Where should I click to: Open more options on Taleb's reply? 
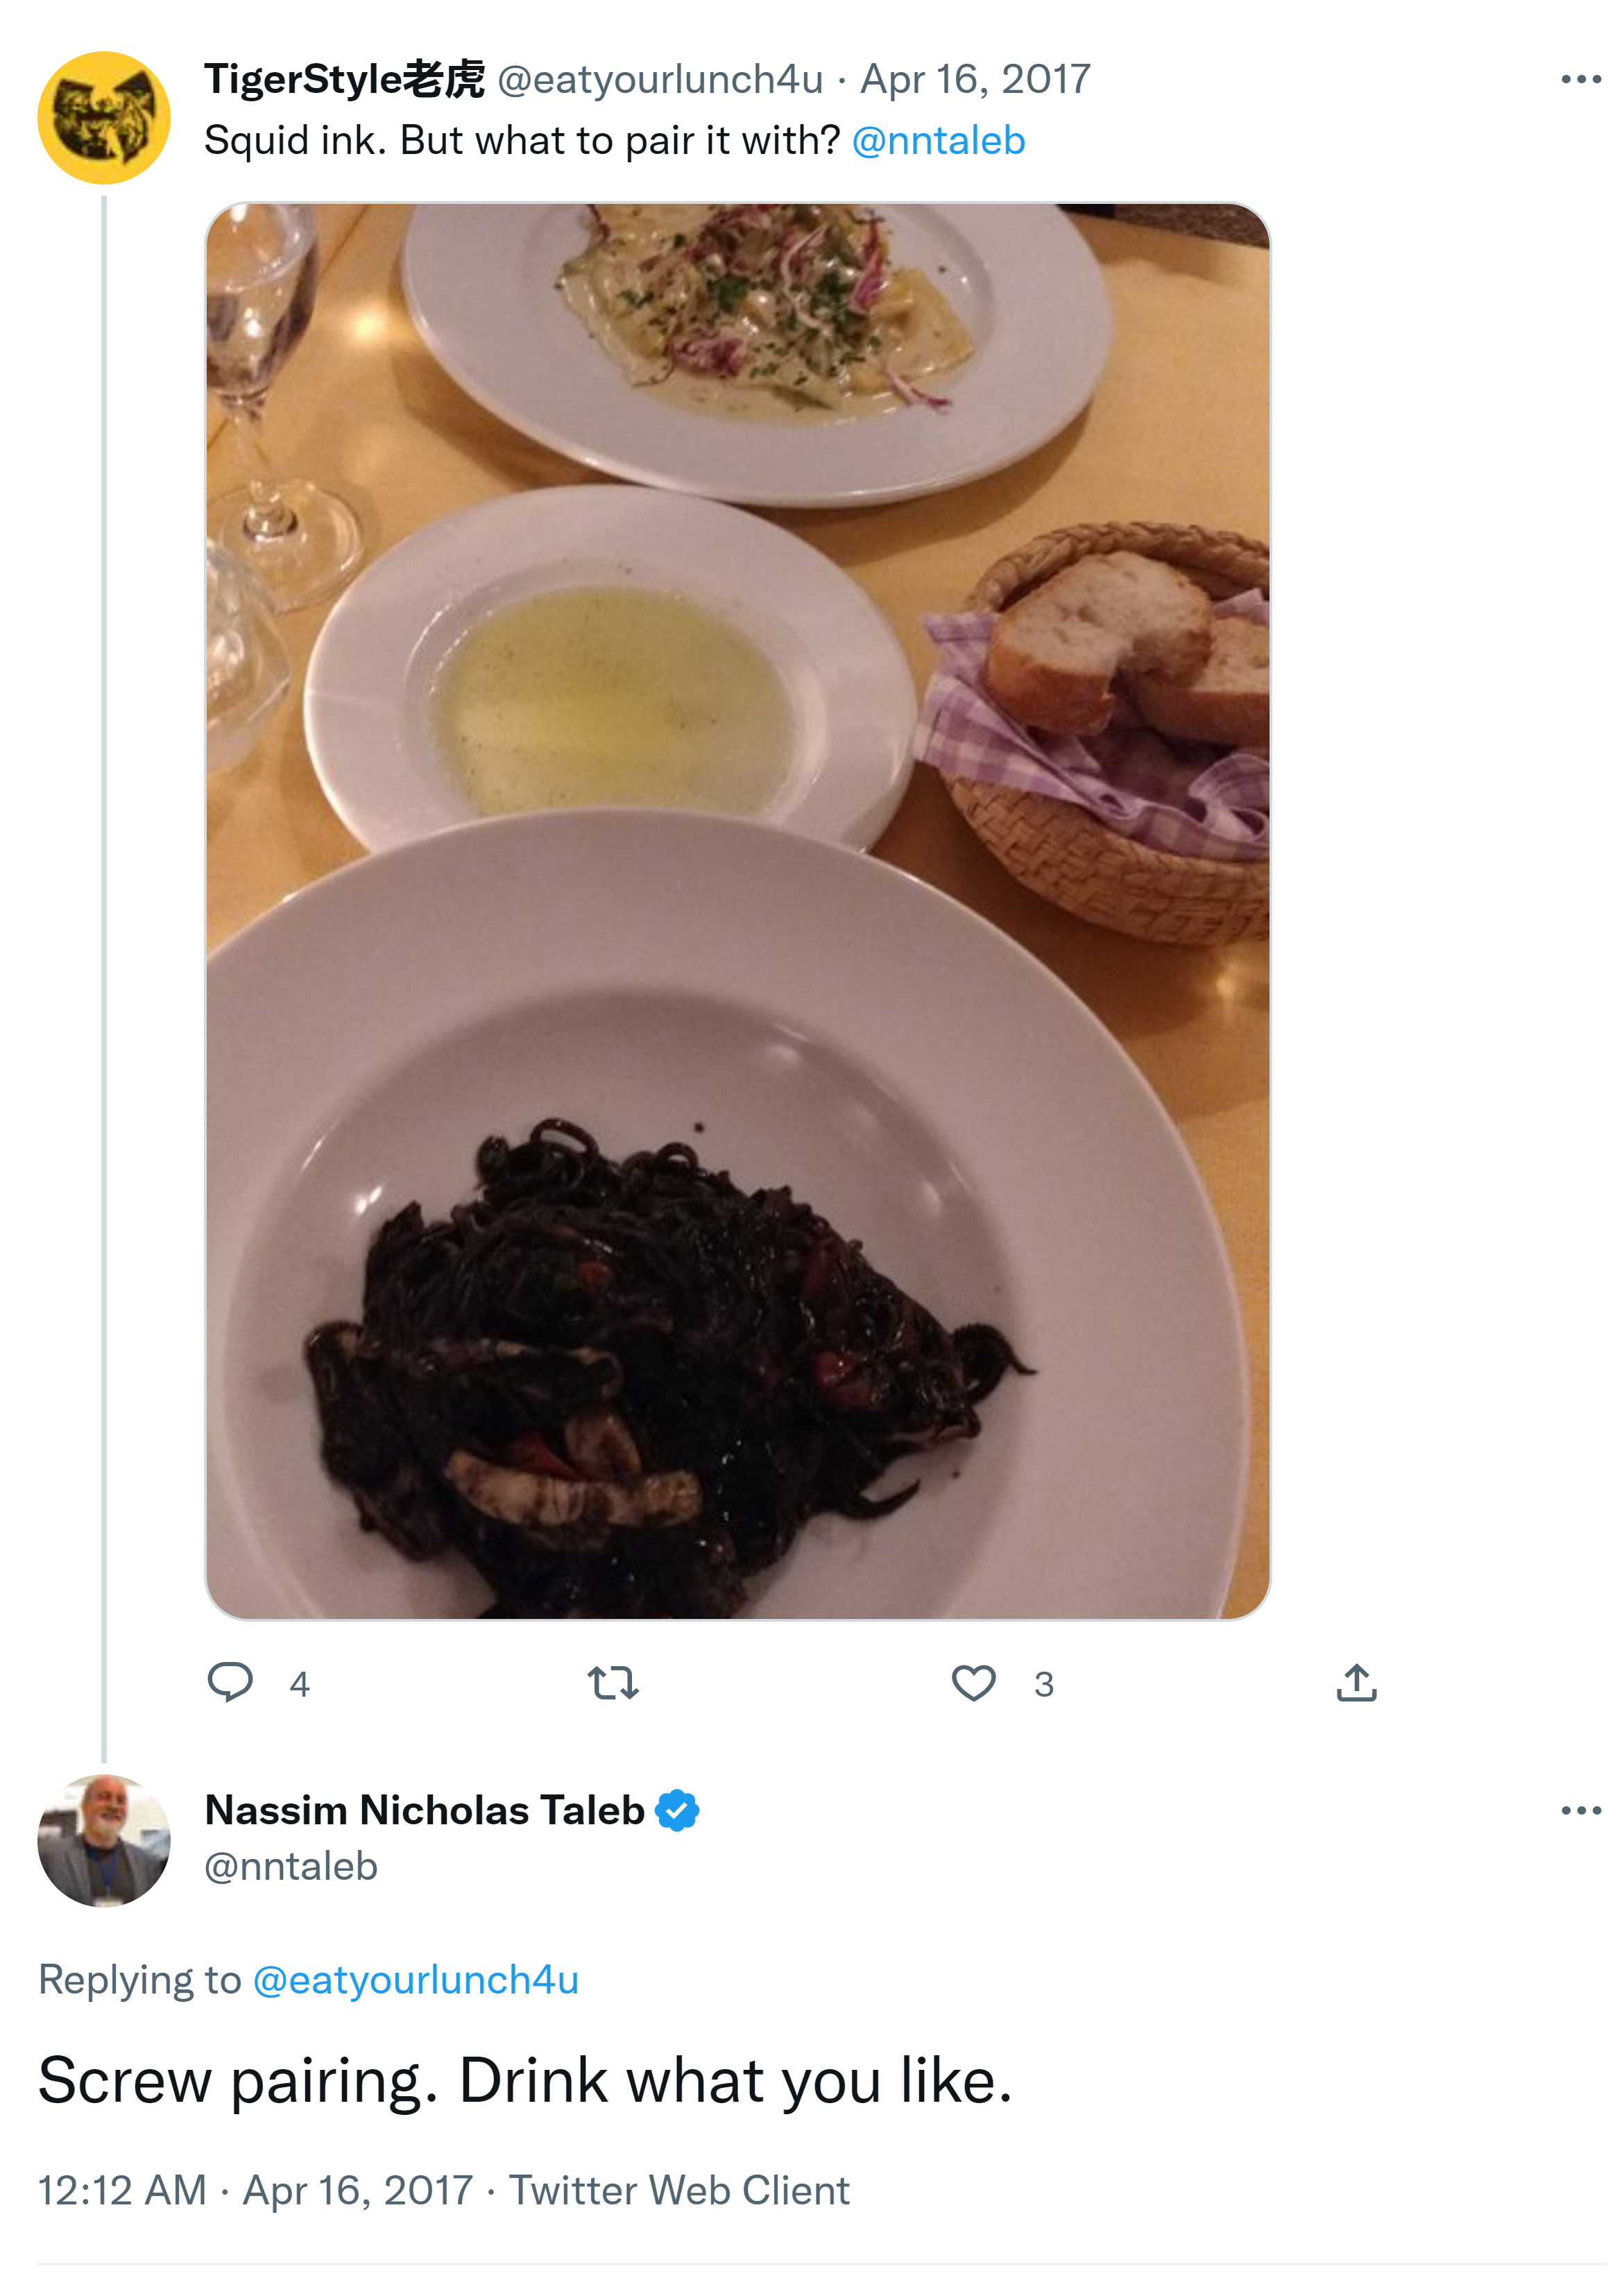pyautogui.click(x=1580, y=1810)
